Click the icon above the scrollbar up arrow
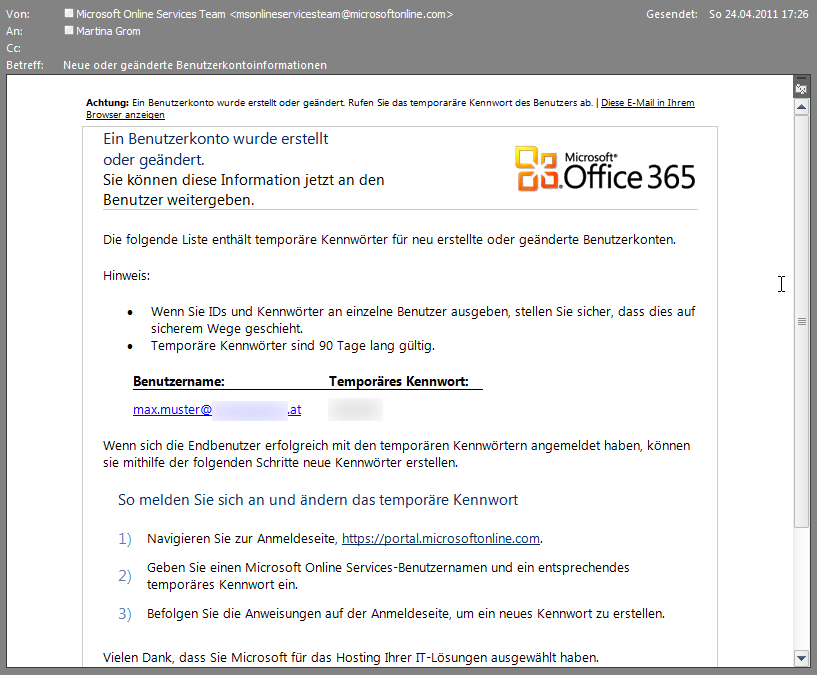Image resolution: width=817 pixels, height=675 pixels. (x=801, y=89)
